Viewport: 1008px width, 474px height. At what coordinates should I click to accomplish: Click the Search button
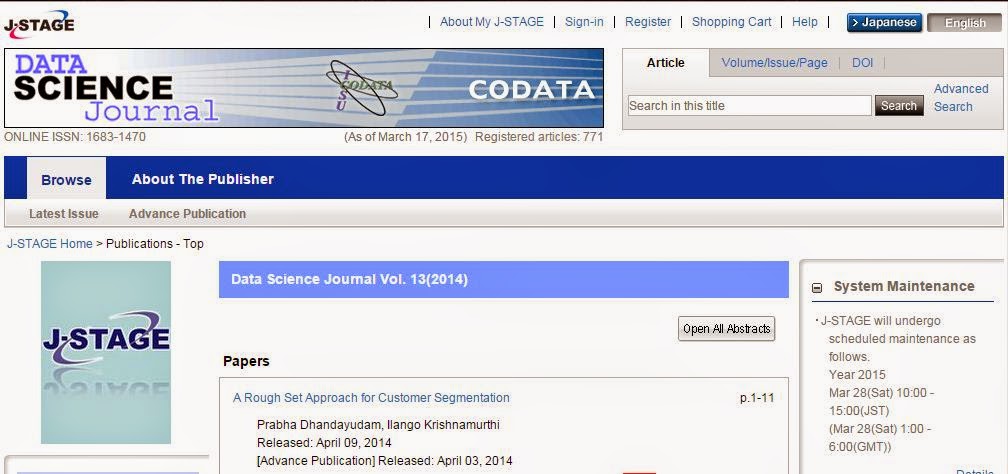pyautogui.click(x=899, y=105)
